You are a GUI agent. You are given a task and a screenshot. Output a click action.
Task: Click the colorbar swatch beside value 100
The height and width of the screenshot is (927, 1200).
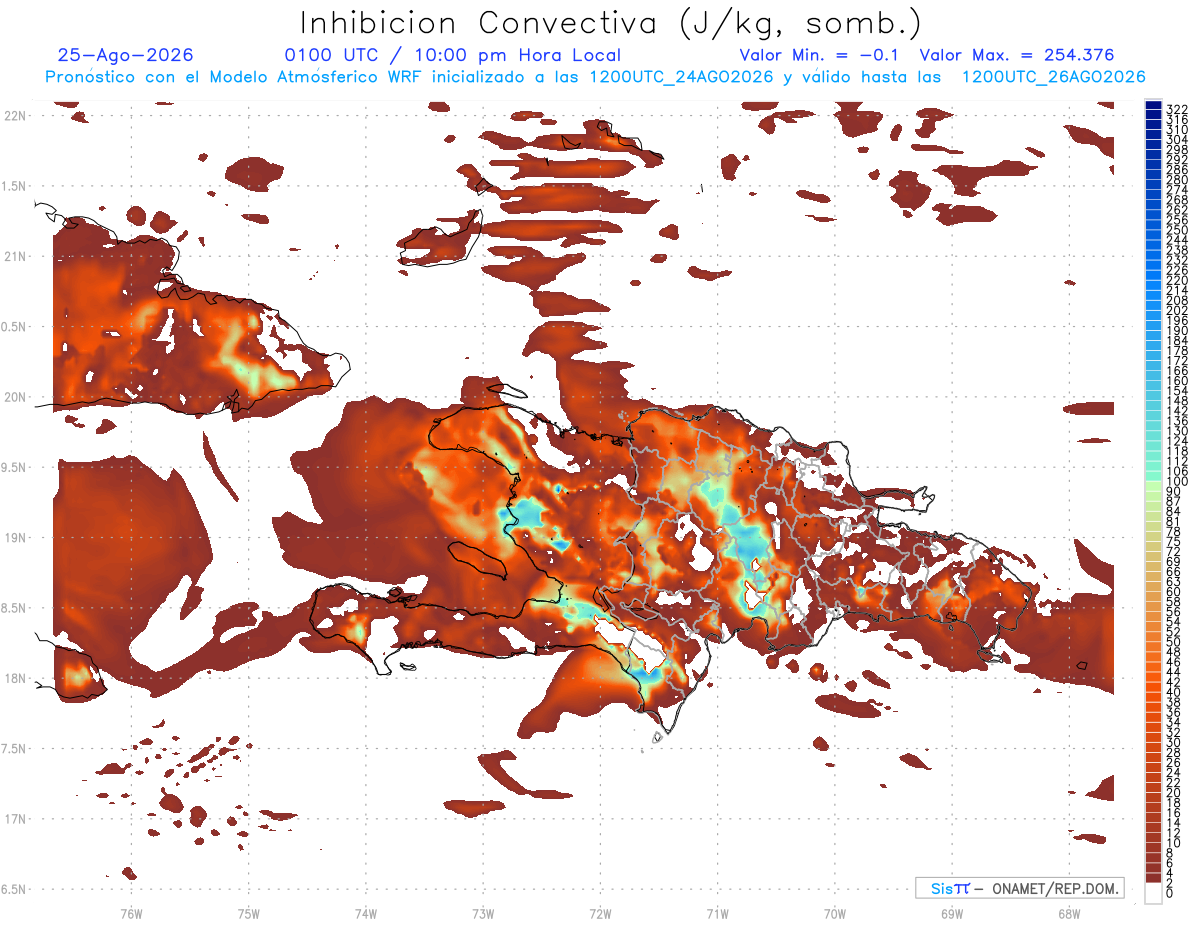point(1153,477)
